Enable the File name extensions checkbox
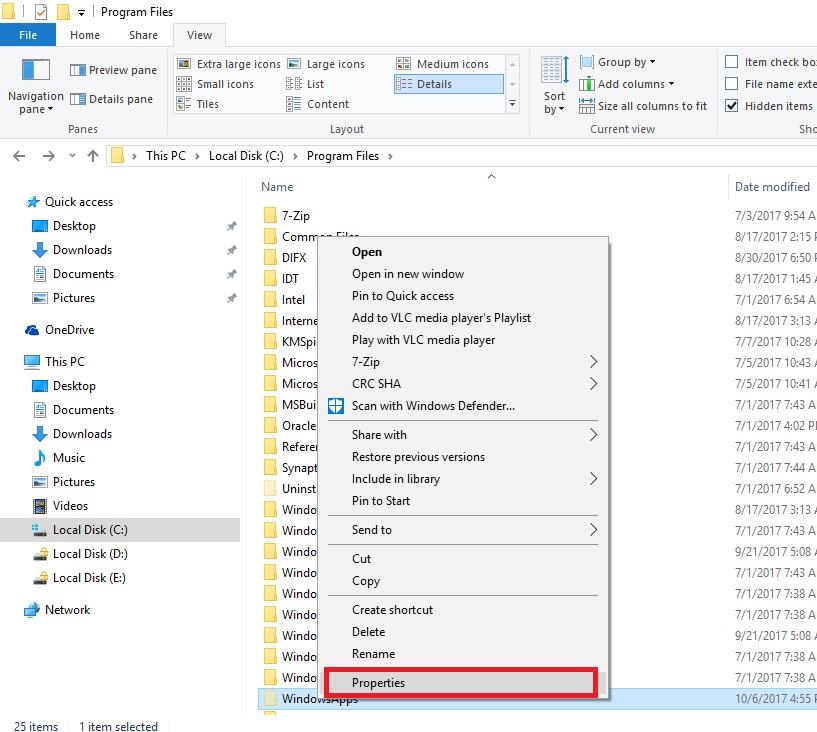 (x=733, y=84)
